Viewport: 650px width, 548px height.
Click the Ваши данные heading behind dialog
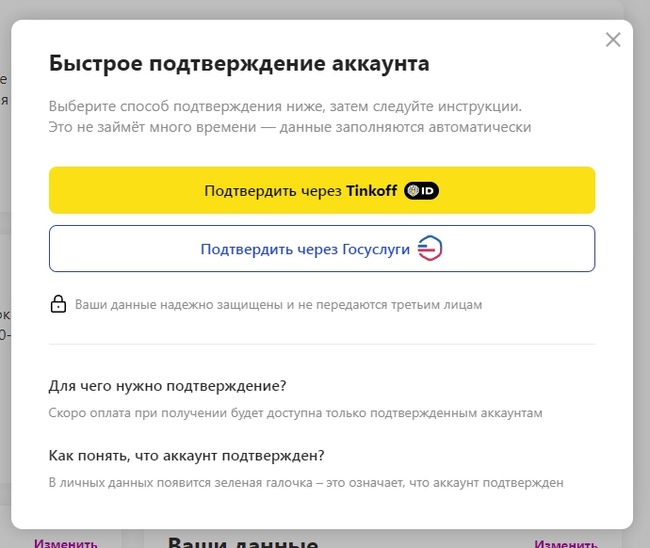point(242,543)
